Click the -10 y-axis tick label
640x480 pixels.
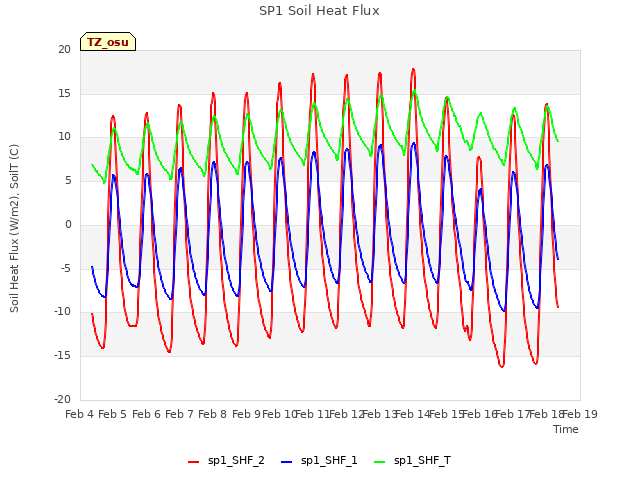click(x=62, y=311)
